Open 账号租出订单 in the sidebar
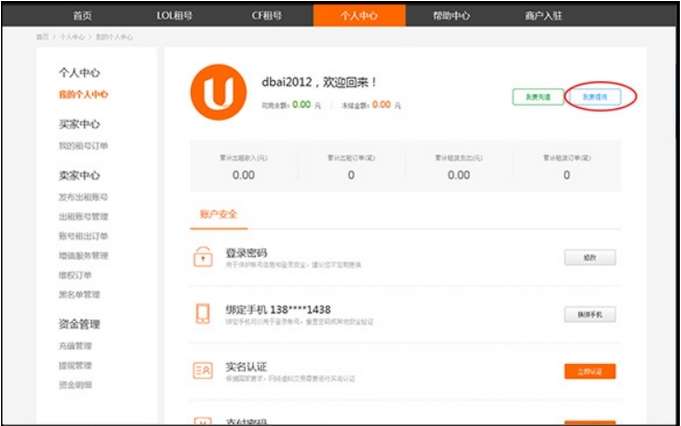 click(83, 236)
